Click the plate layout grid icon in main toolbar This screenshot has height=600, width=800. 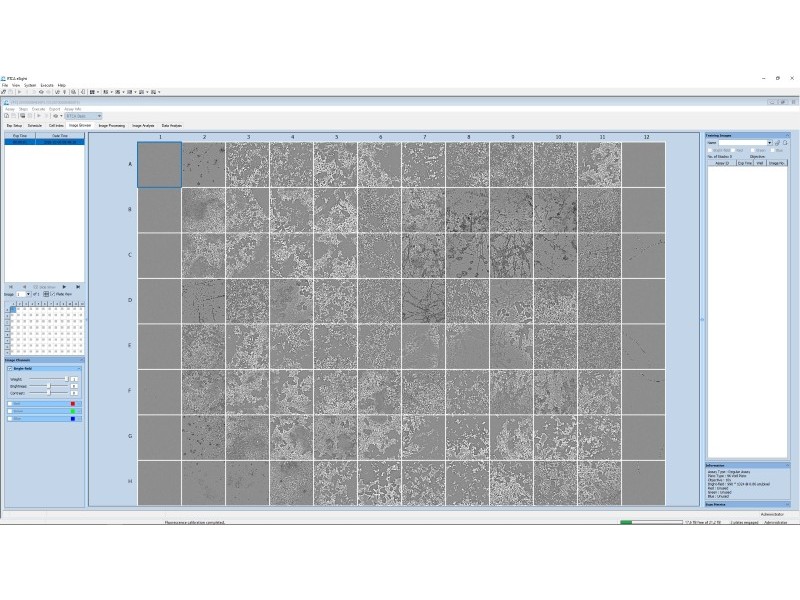coord(92,92)
